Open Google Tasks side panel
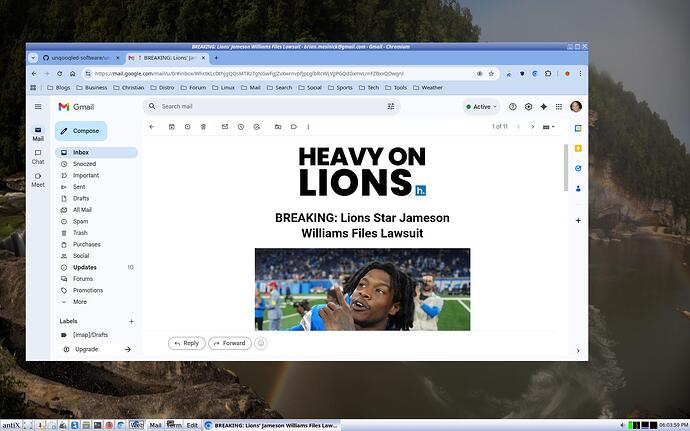 [578, 168]
